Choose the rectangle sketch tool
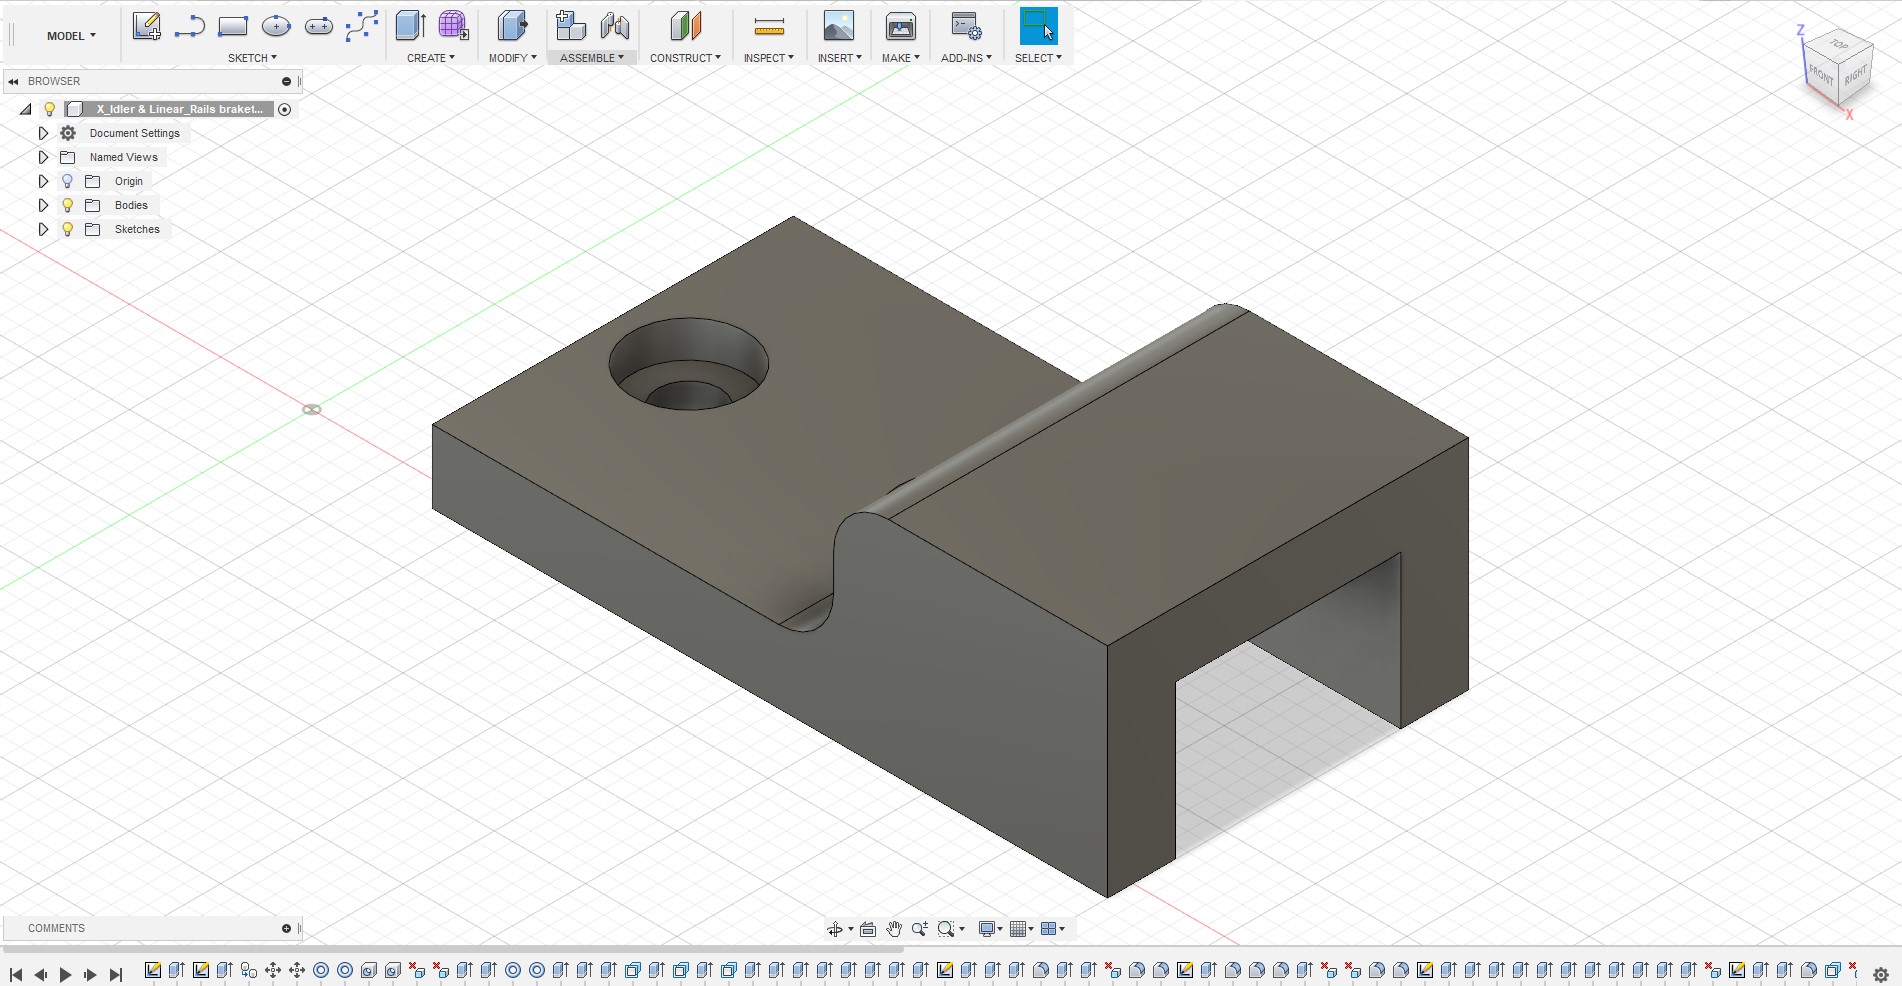The width and height of the screenshot is (1902, 986). (x=232, y=27)
